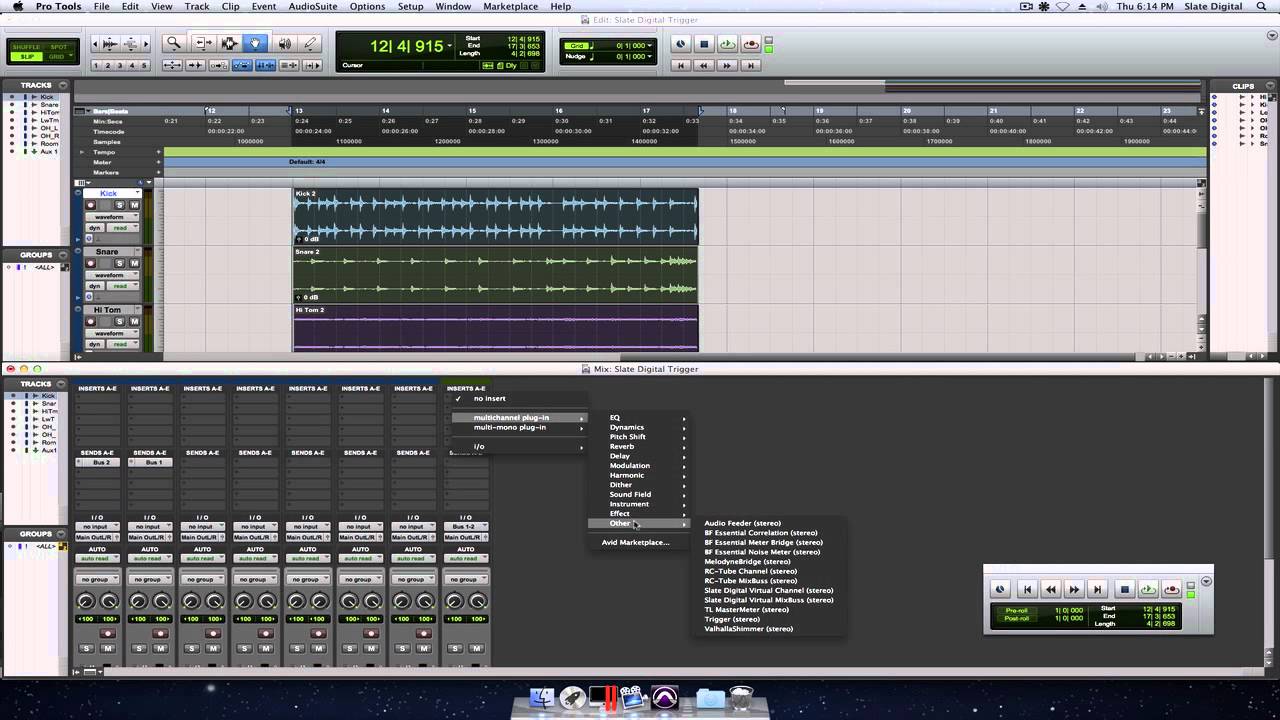
Task: Click Rewind in the Edit window transport
Action: (704, 65)
